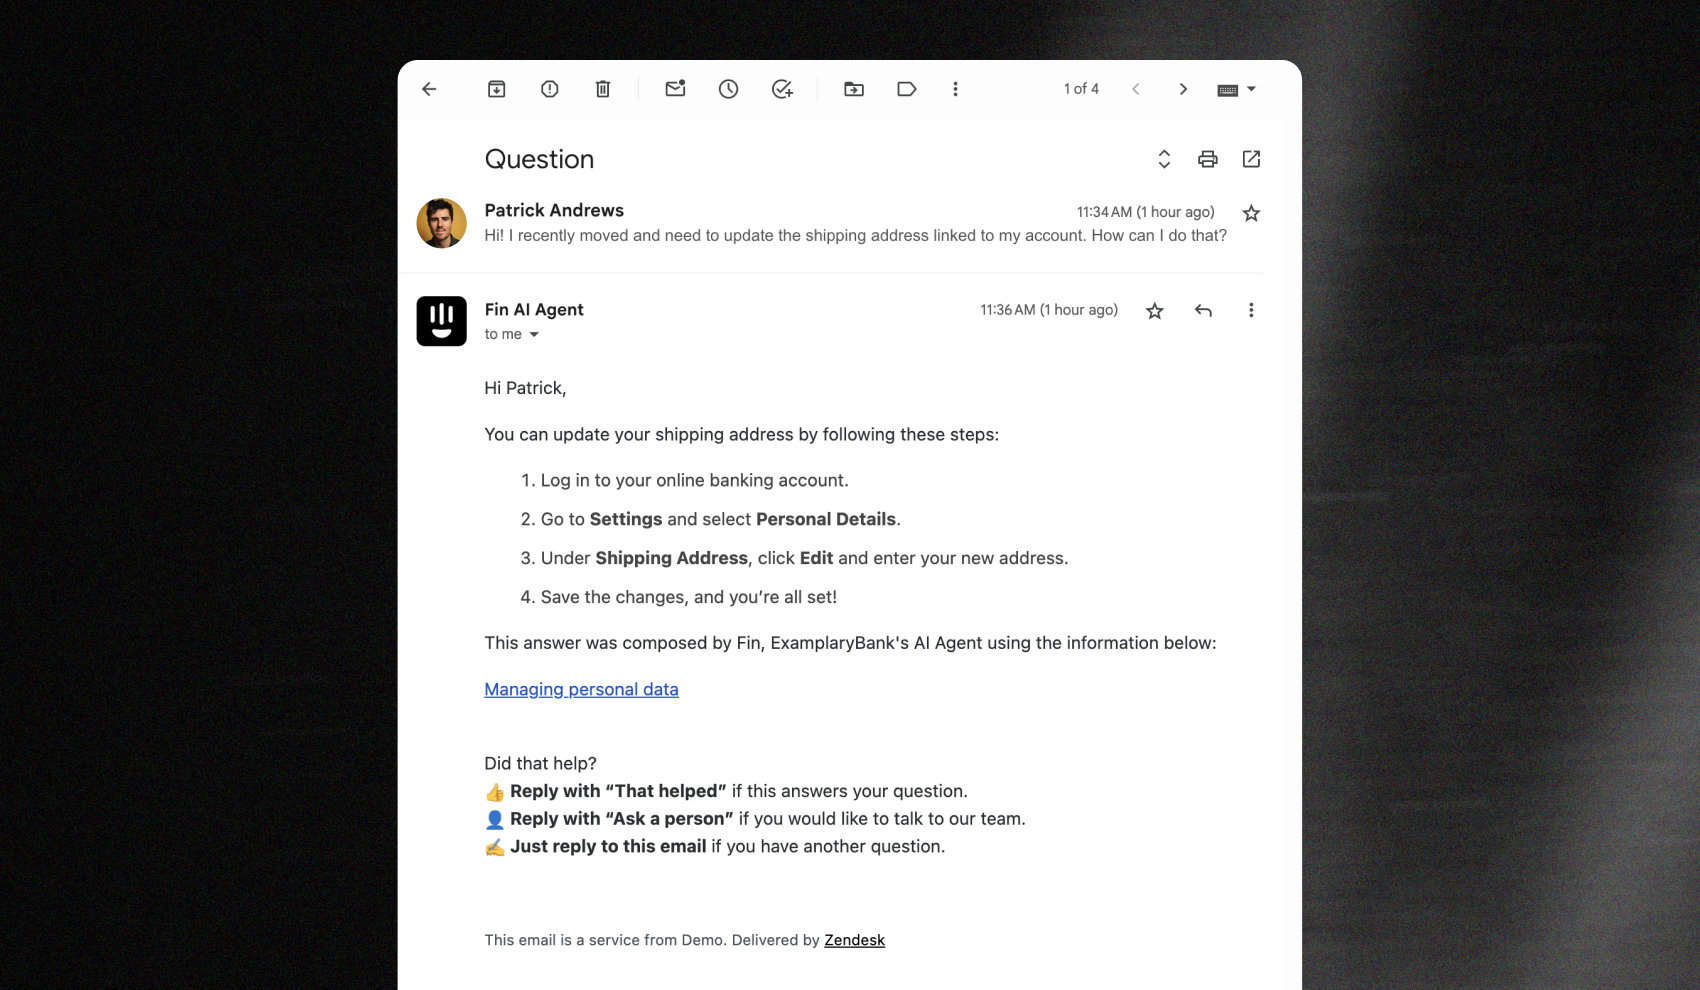This screenshot has width=1700, height=990.
Task: Go back to the inbox
Action: (x=429, y=89)
